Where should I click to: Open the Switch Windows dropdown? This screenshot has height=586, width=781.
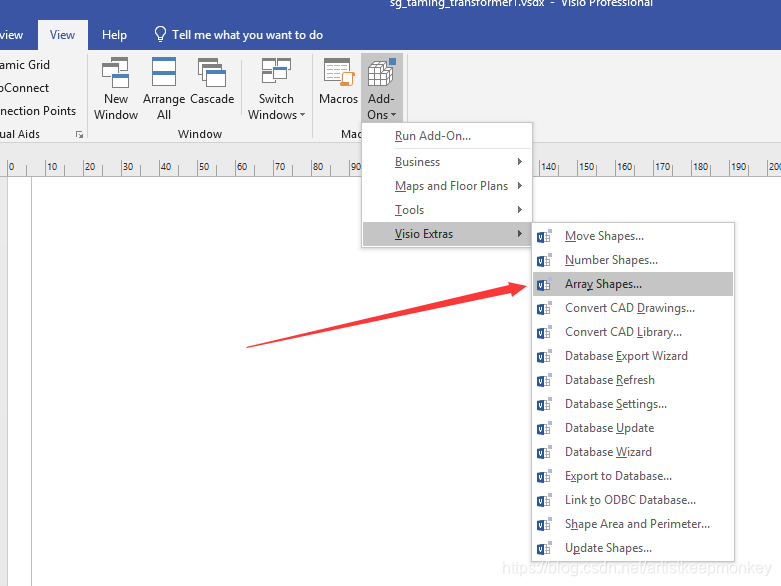click(x=276, y=90)
